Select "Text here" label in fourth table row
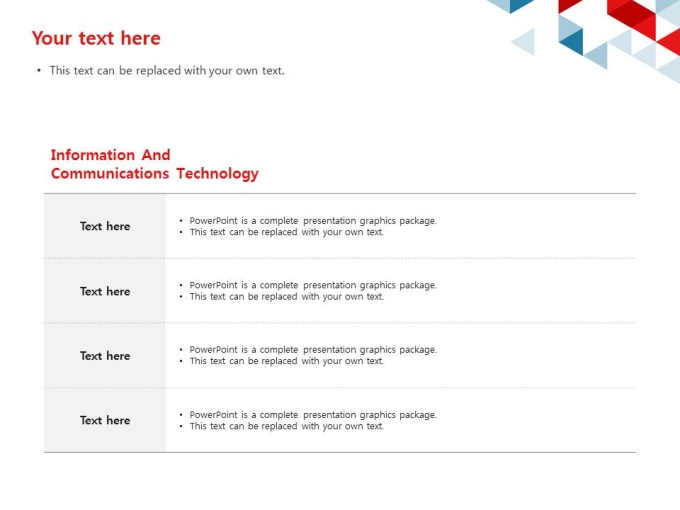The image size is (680, 510). point(105,420)
